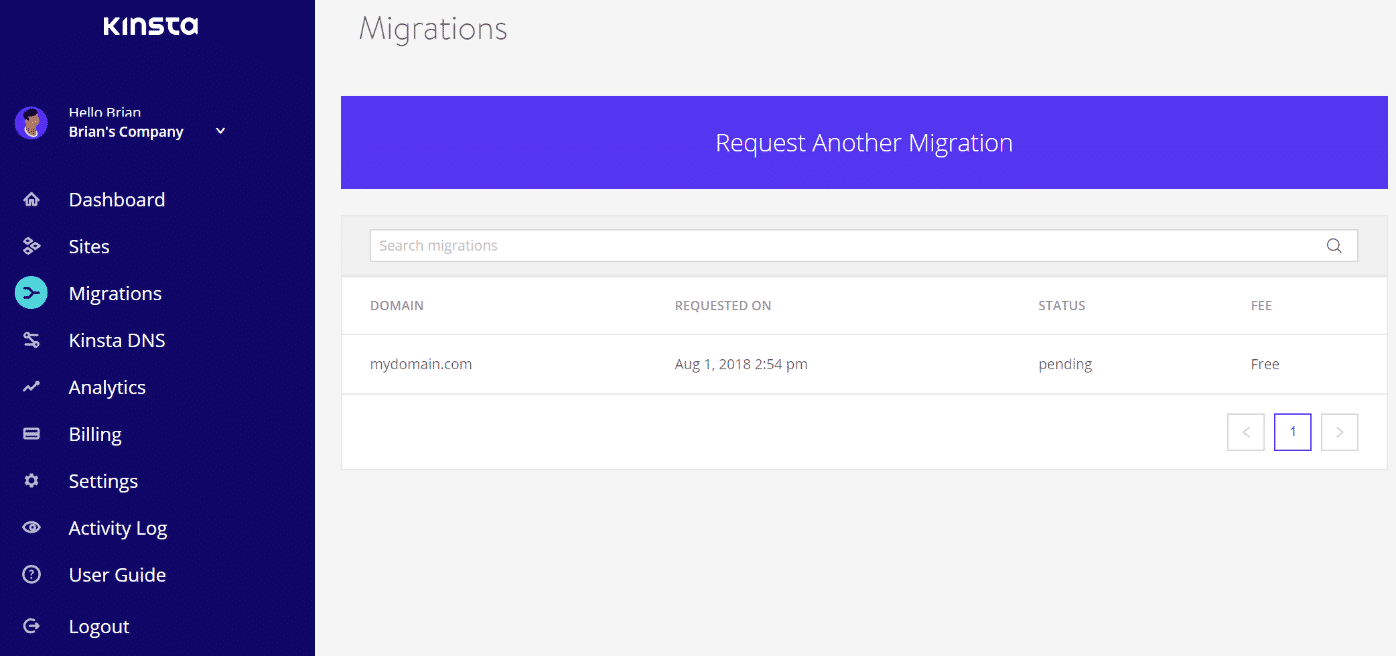
Task: Open the Activity Log menu label
Action: (x=118, y=528)
